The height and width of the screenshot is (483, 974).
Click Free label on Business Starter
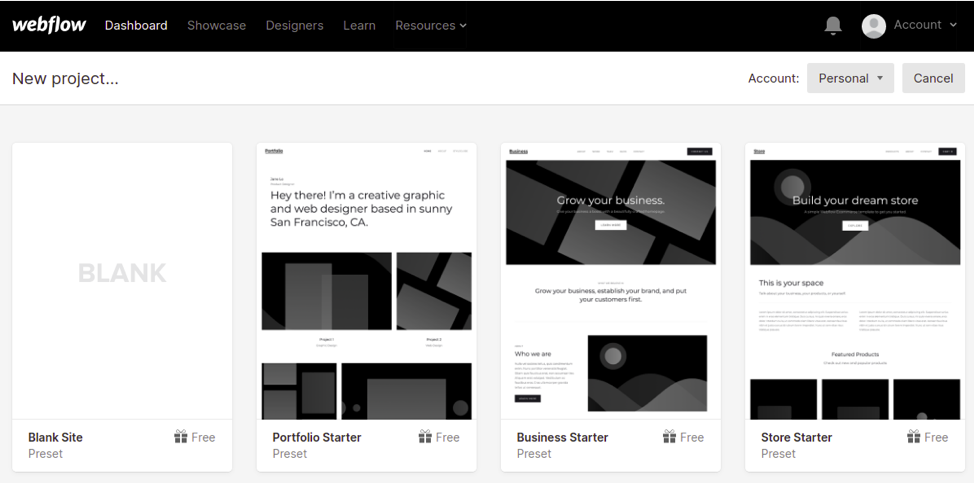[691, 437]
